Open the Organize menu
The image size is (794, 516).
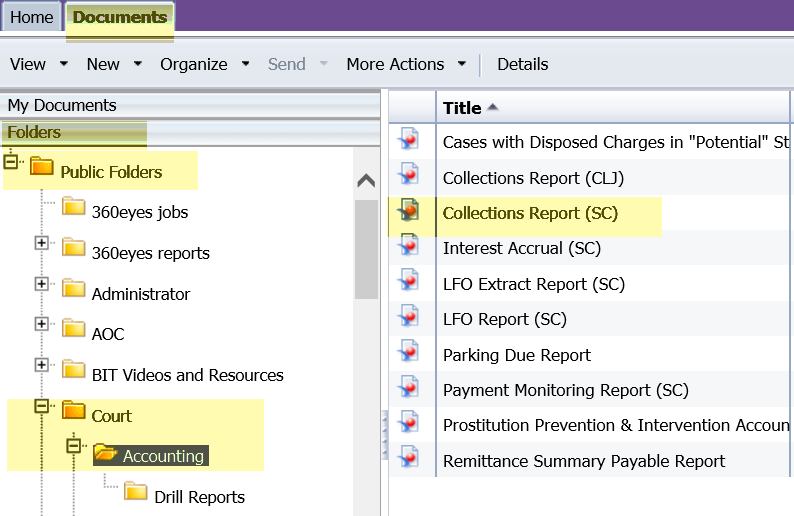coord(193,64)
